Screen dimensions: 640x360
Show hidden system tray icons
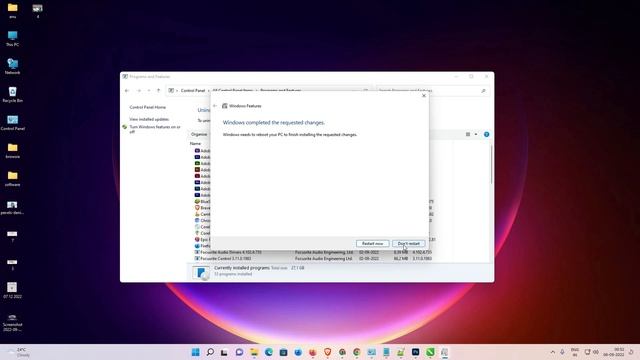pyautogui.click(x=553, y=352)
